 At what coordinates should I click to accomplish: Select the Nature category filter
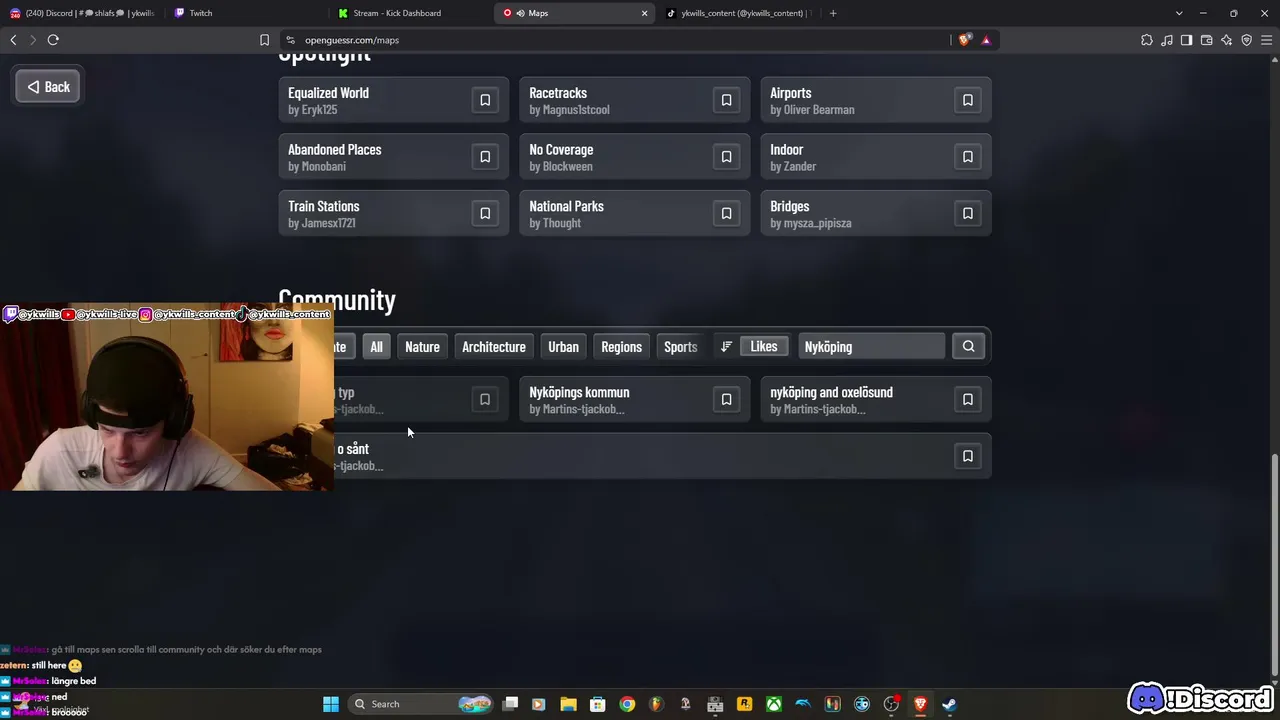[x=422, y=346]
